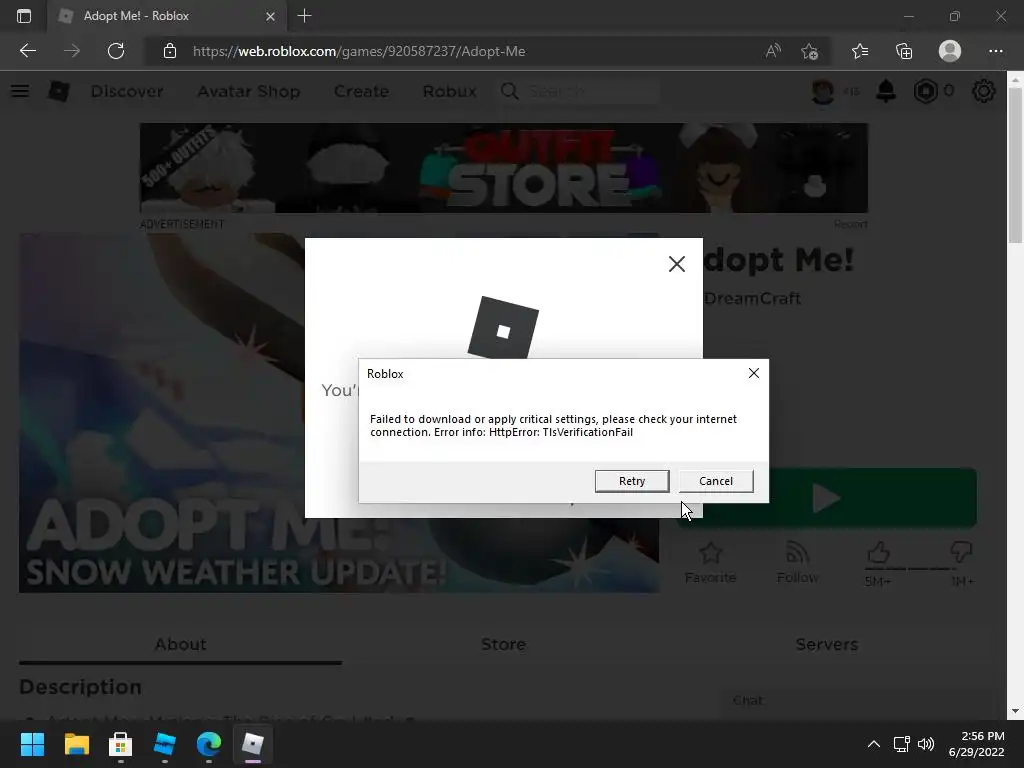The height and width of the screenshot is (768, 1024).
Task: Switch to the Servers tab
Action: click(x=826, y=645)
